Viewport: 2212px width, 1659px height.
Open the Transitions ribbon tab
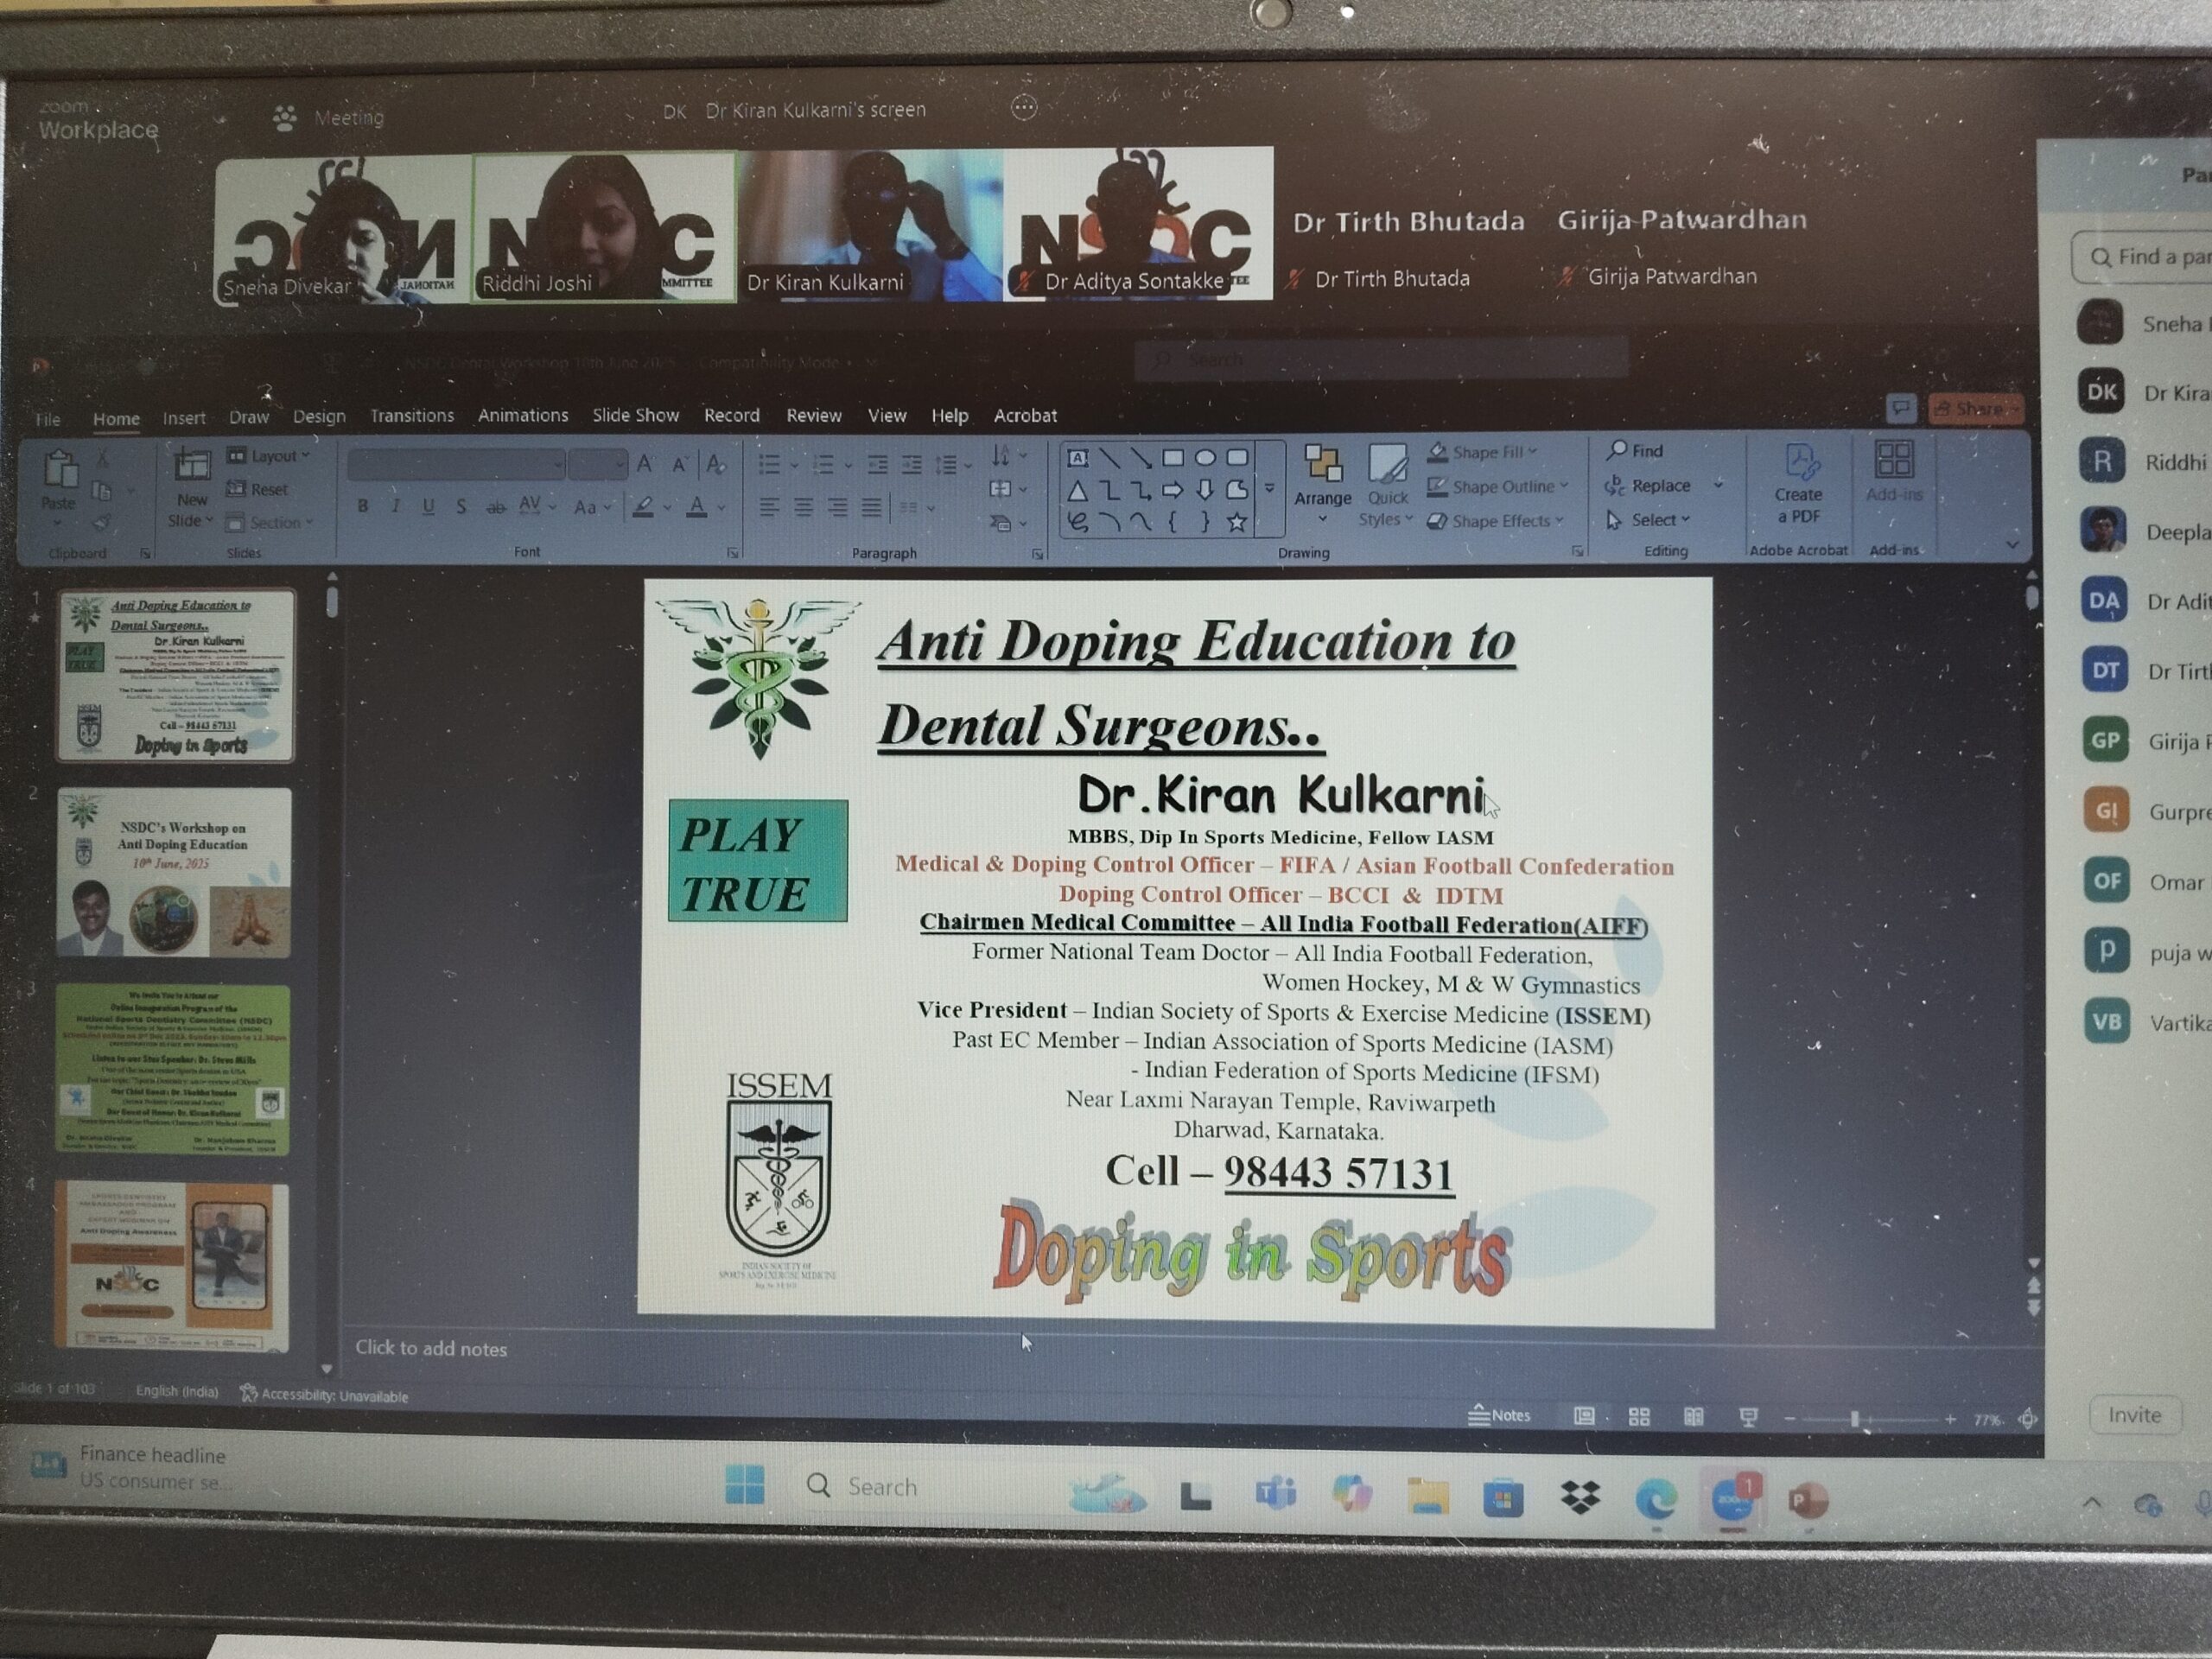pos(411,416)
